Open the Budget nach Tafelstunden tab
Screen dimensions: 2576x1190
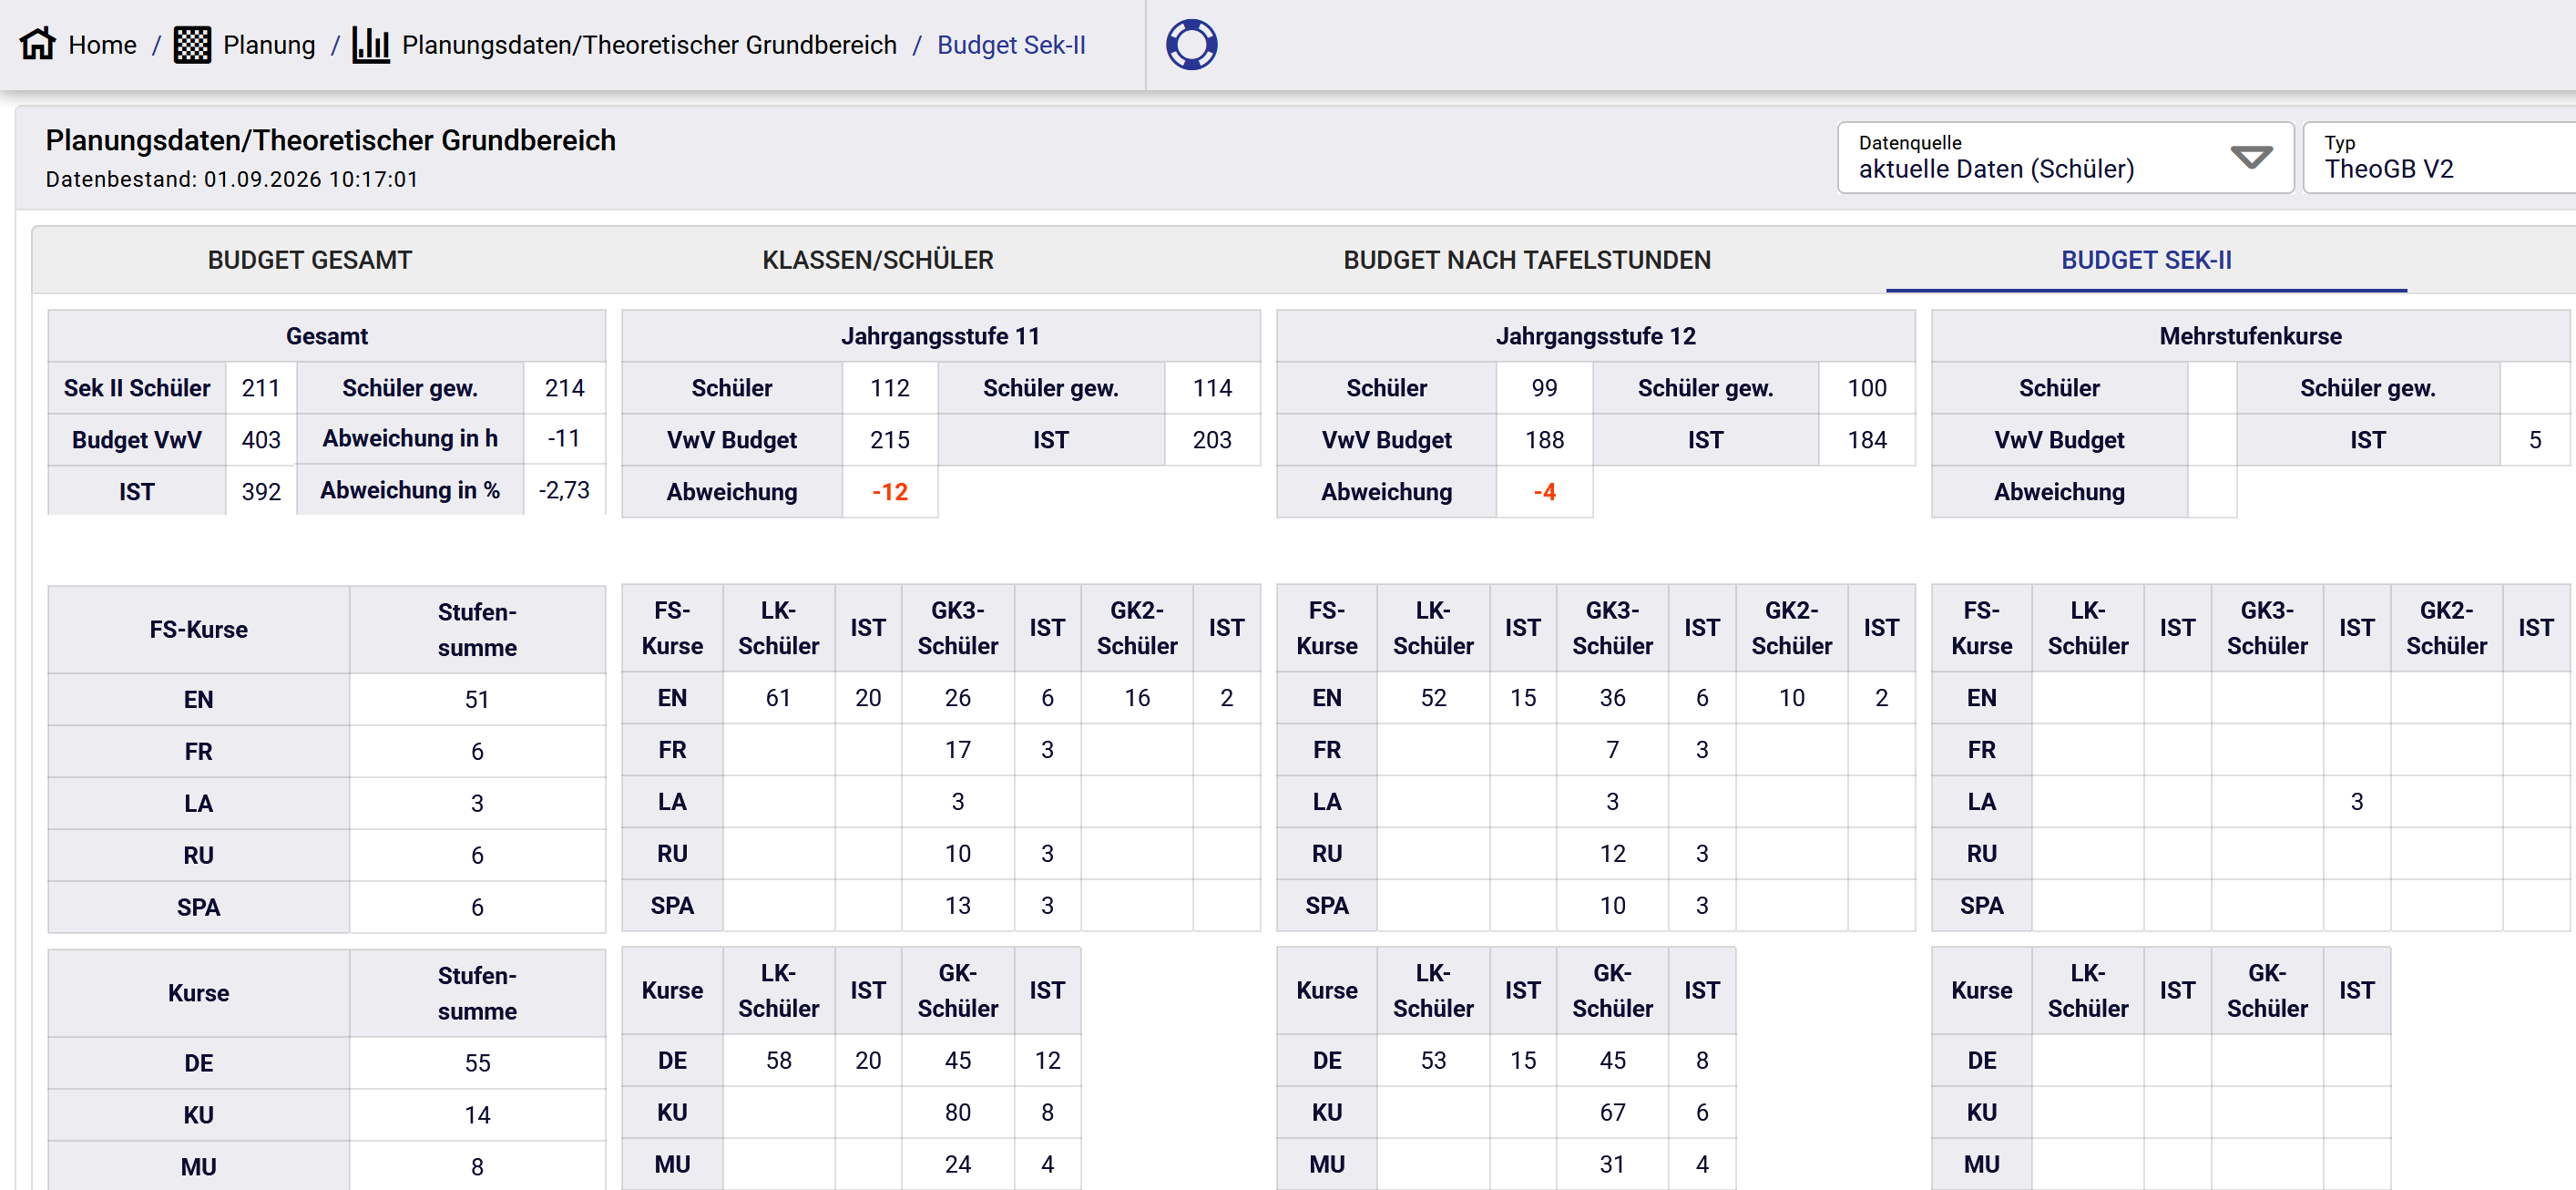coord(1526,260)
